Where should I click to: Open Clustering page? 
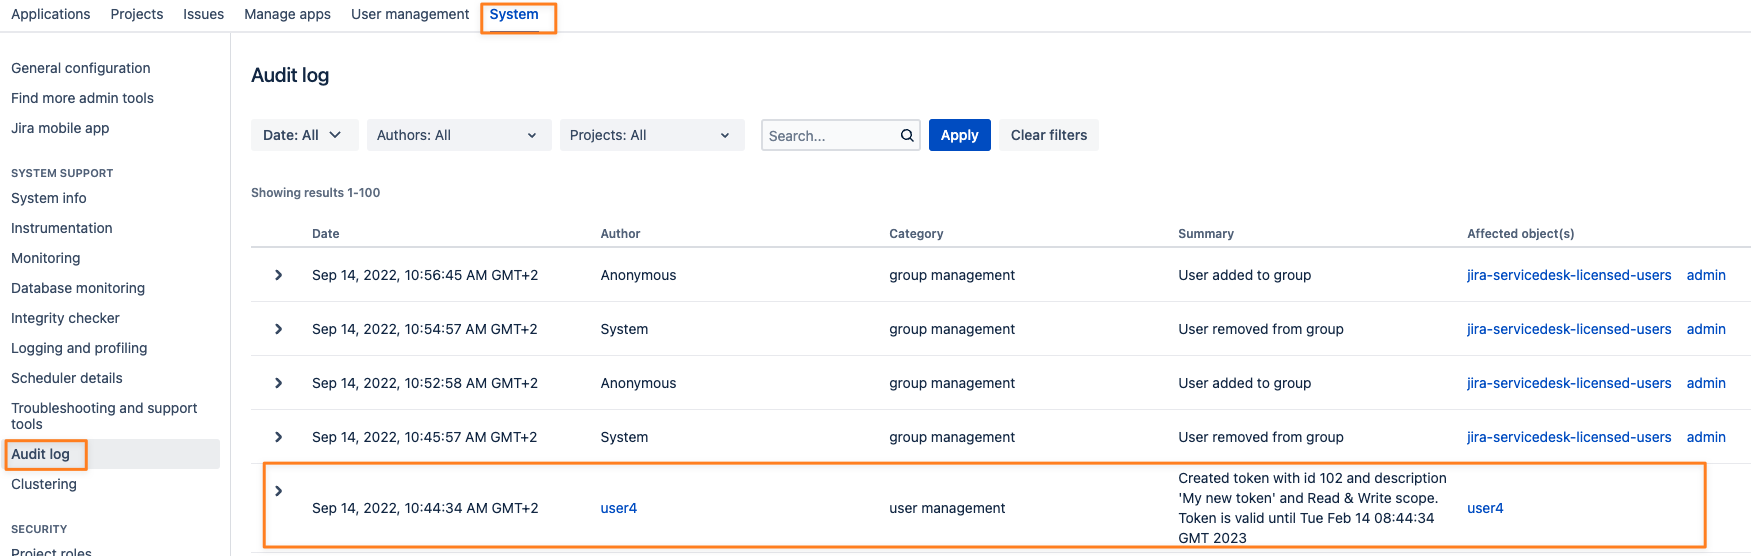point(44,484)
